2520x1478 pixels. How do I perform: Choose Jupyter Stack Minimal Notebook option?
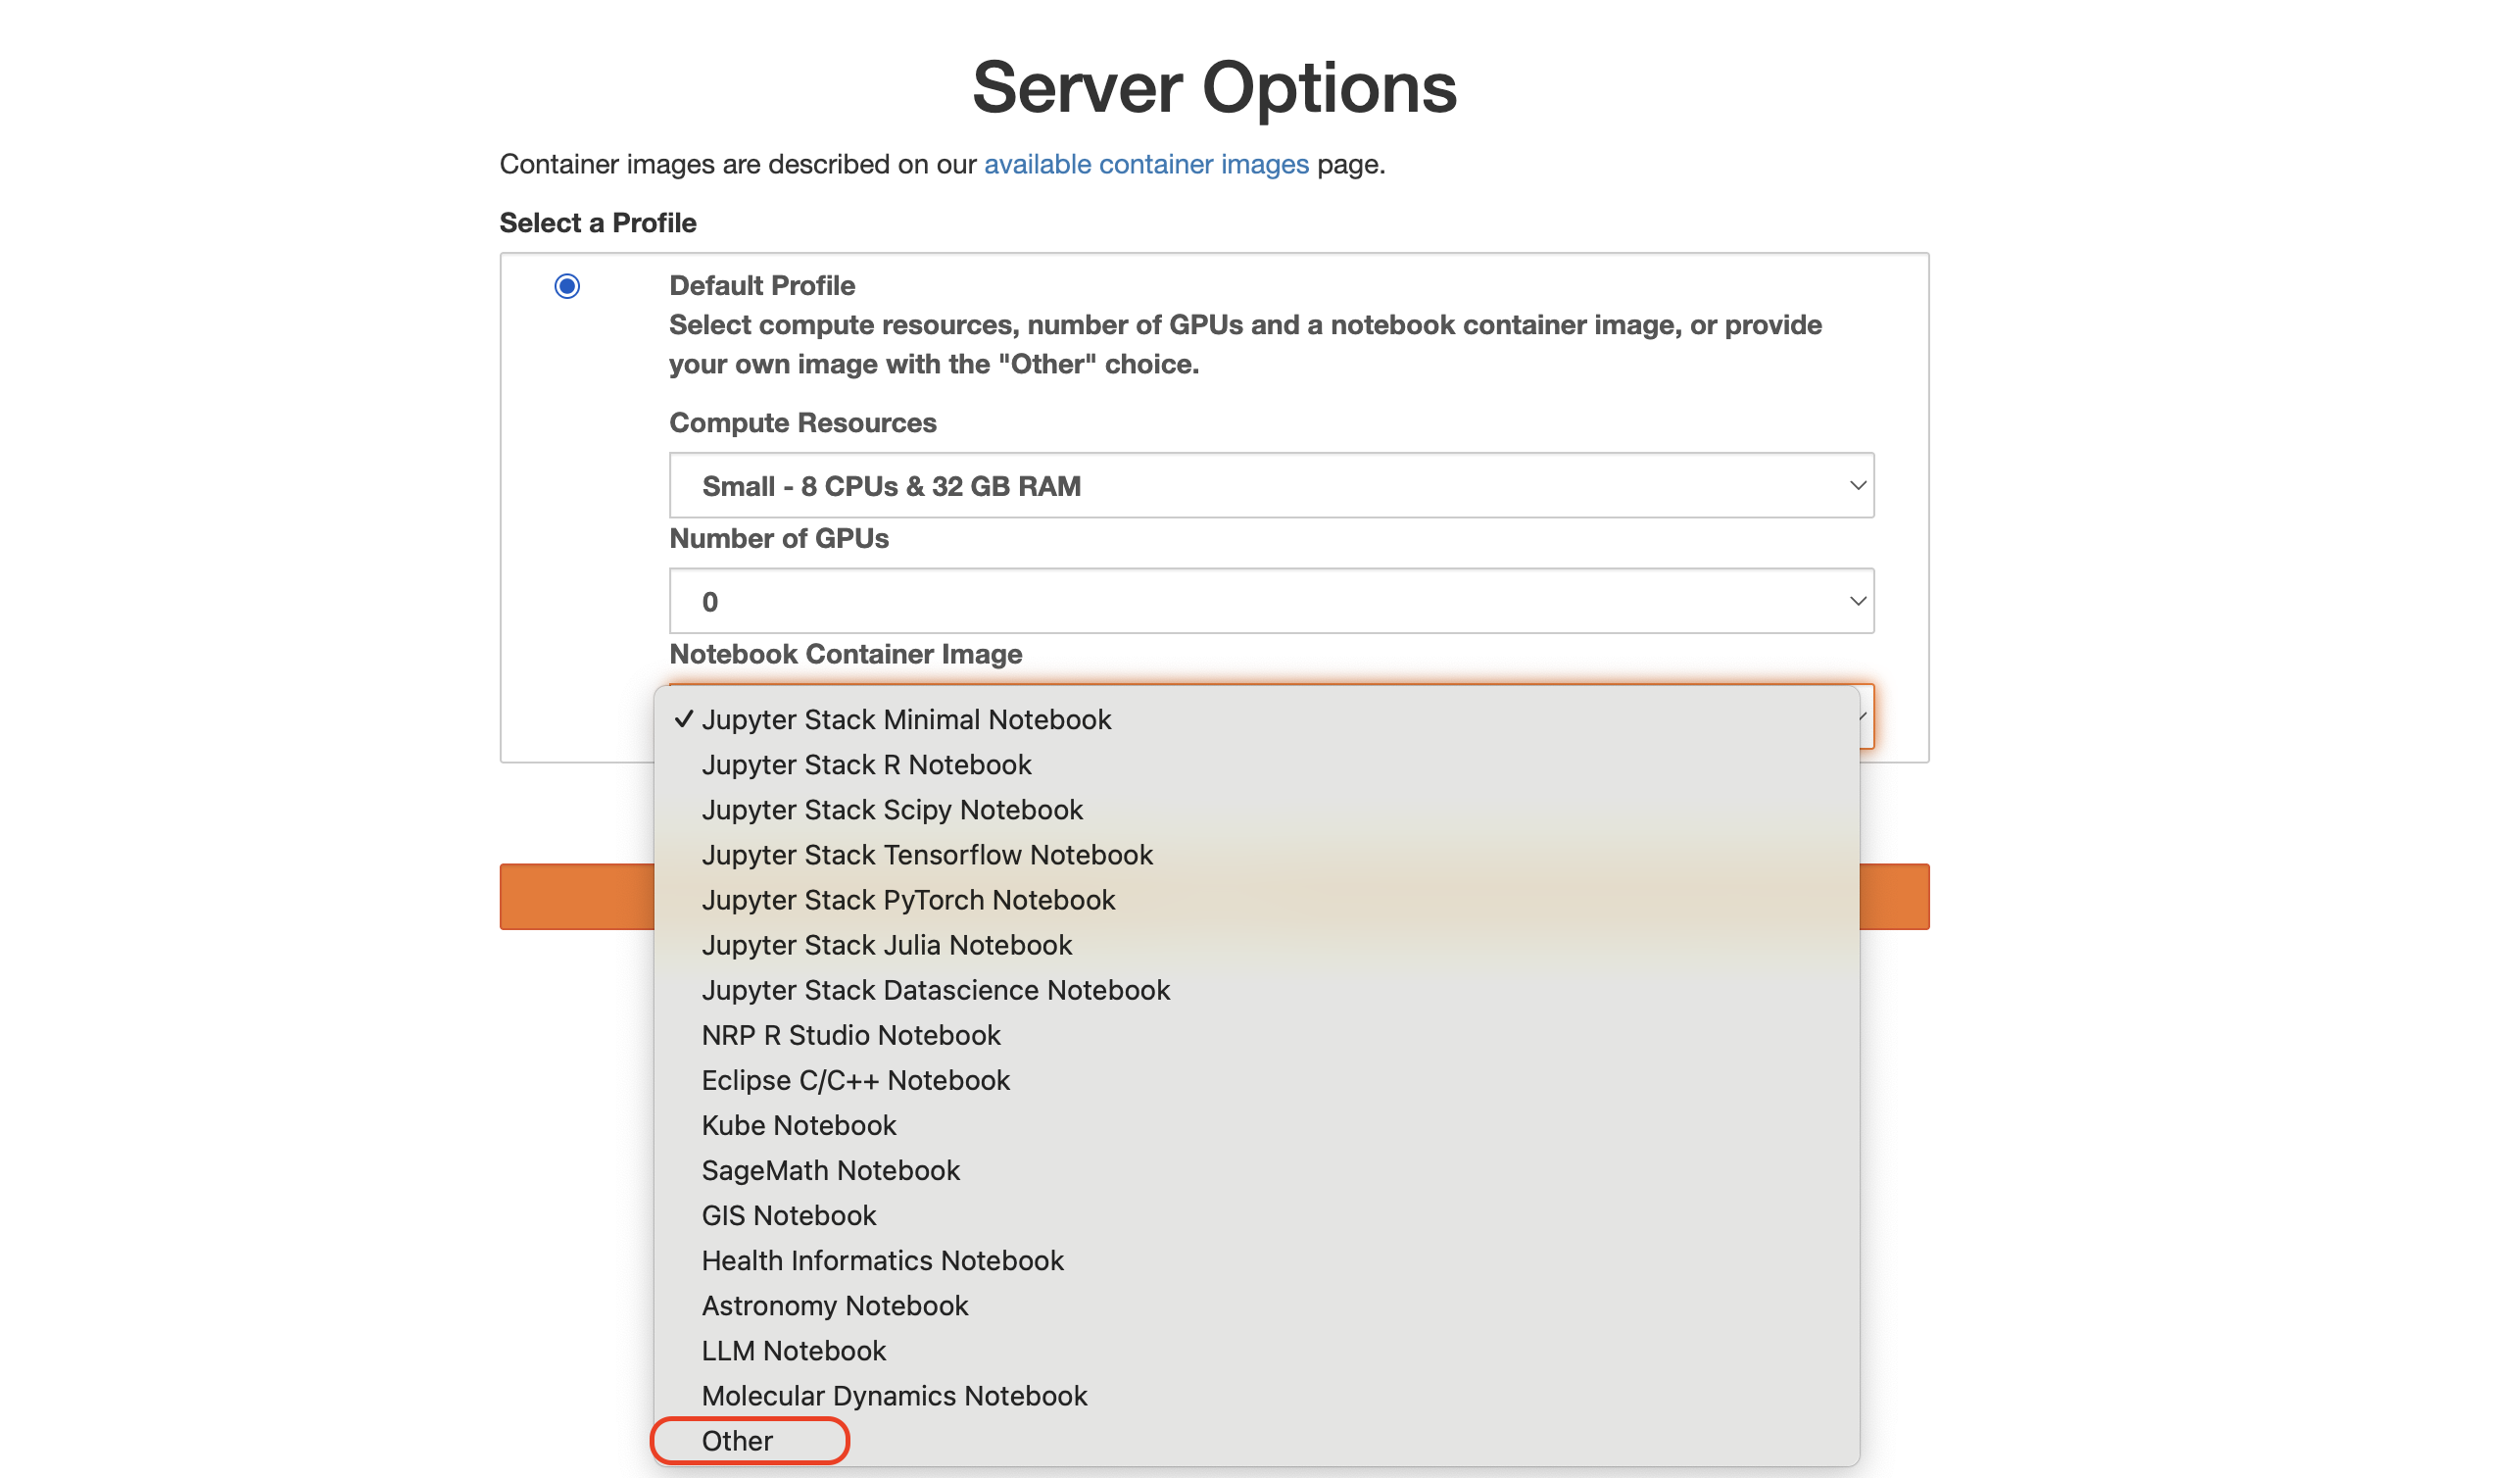pos(1256,719)
